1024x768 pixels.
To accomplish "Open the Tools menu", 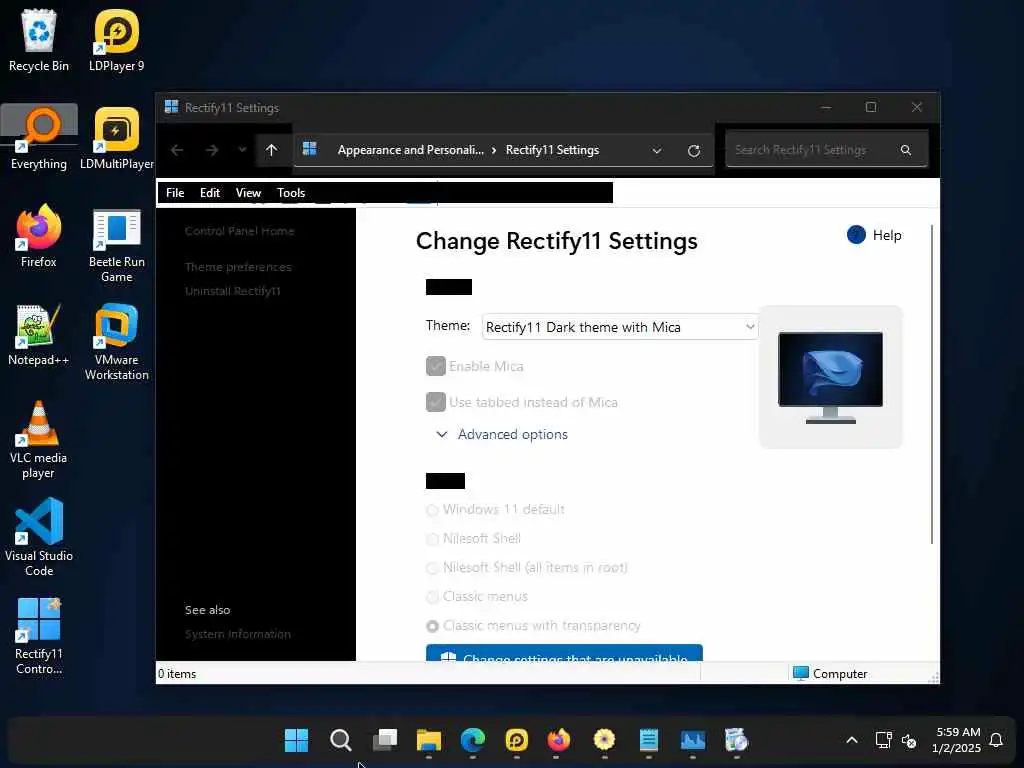I will [291, 193].
